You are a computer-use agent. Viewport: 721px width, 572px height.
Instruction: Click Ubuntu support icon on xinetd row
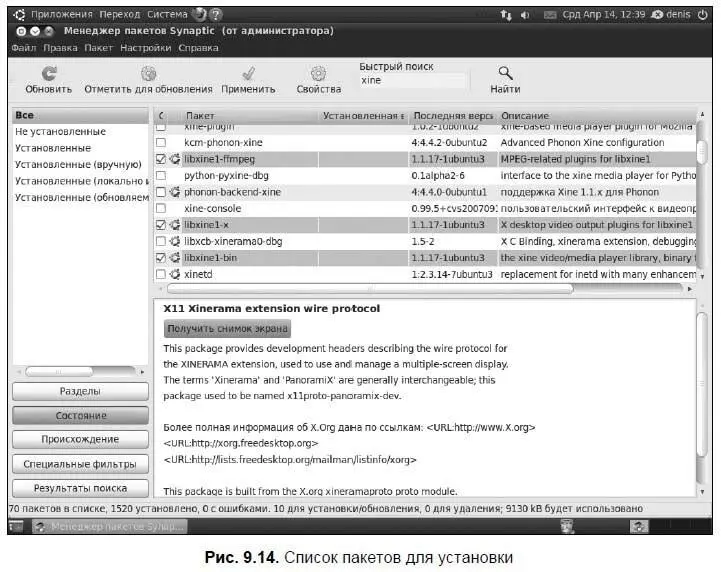pos(175,275)
